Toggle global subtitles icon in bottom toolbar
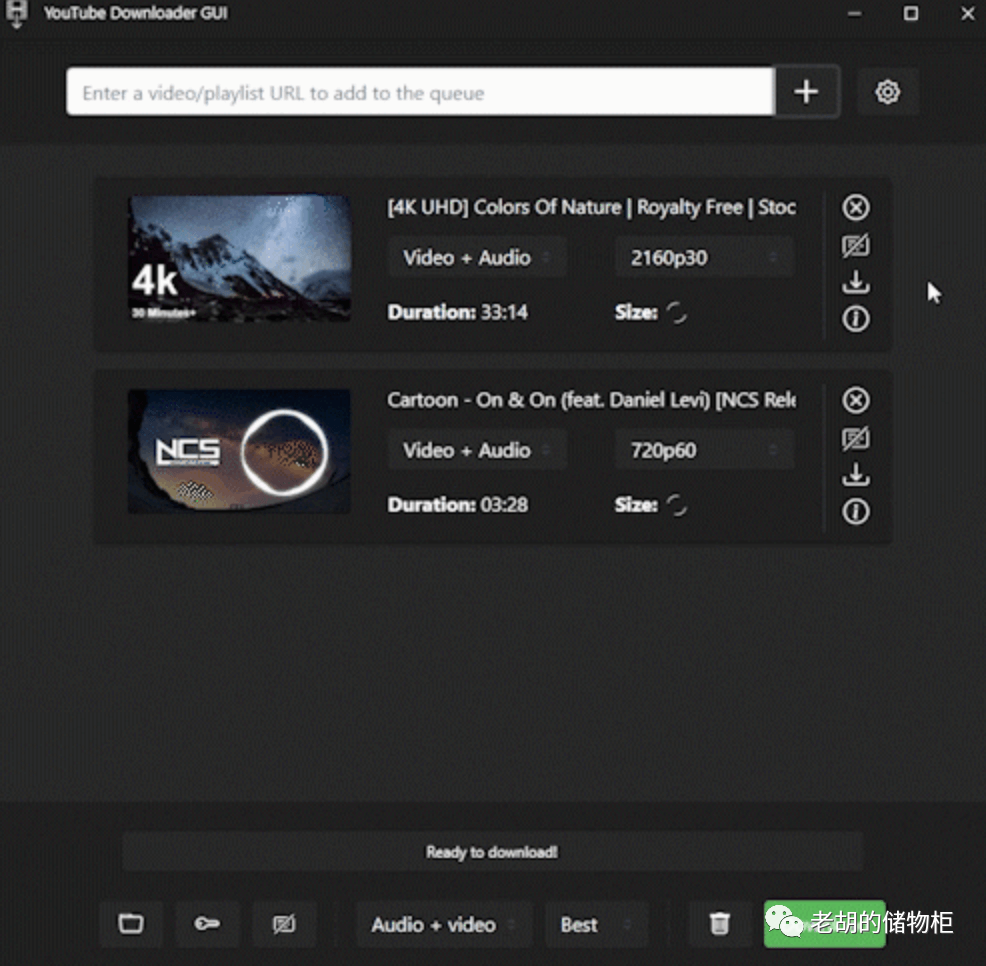 284,924
